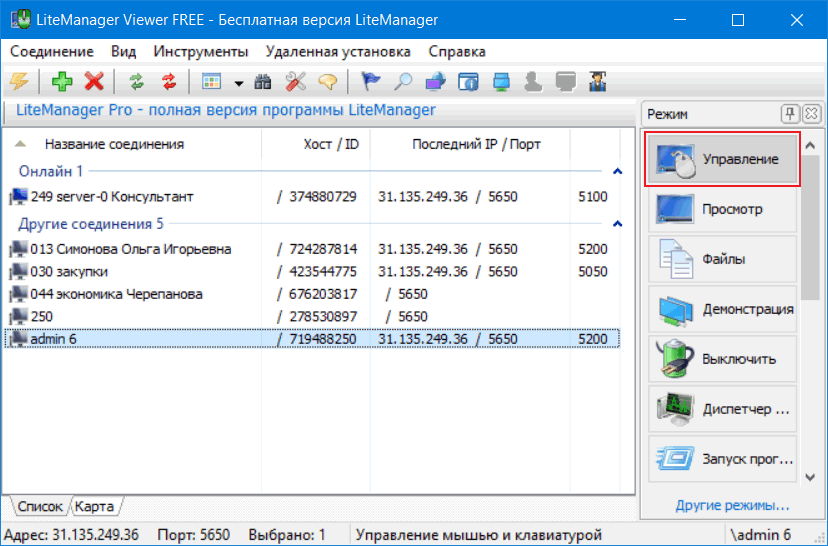Select 249 server-0 Консультант connection
The image size is (828, 546).
point(312,196)
